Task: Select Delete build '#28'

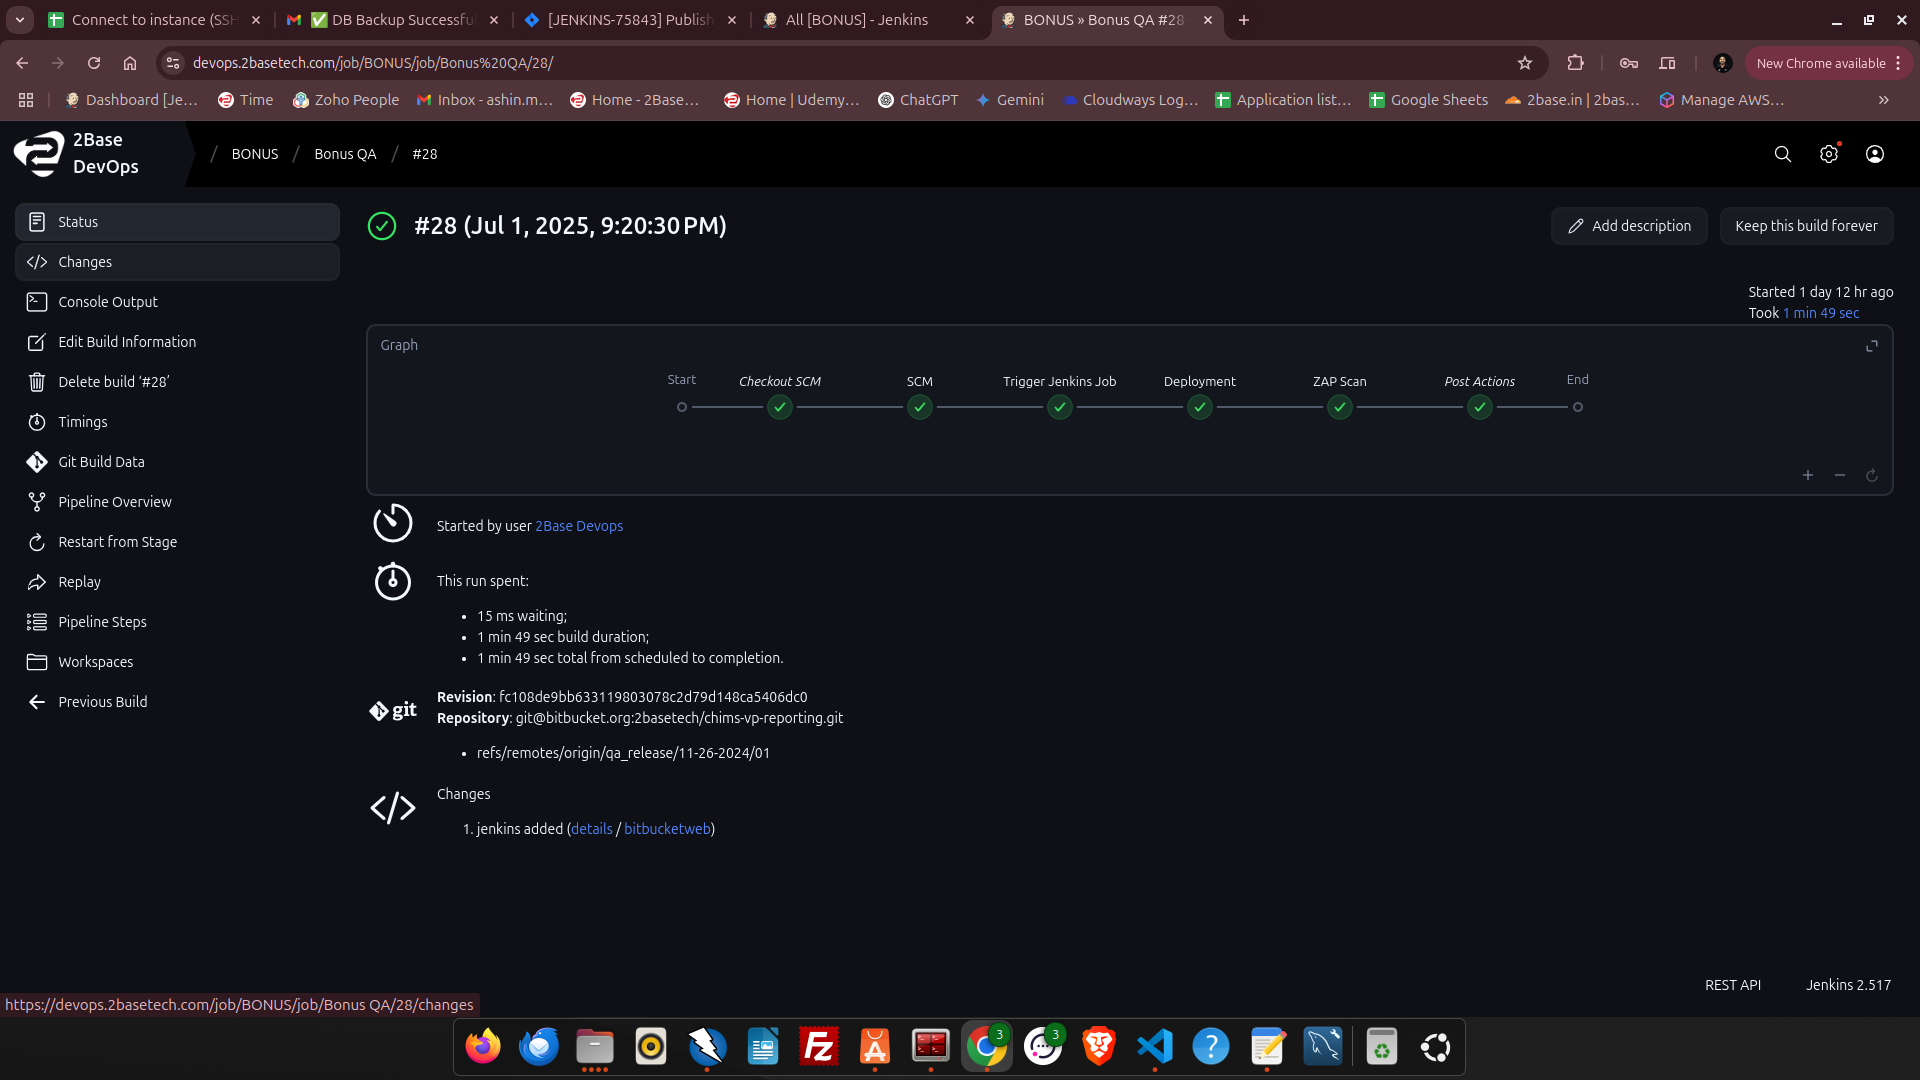Action: point(177,382)
